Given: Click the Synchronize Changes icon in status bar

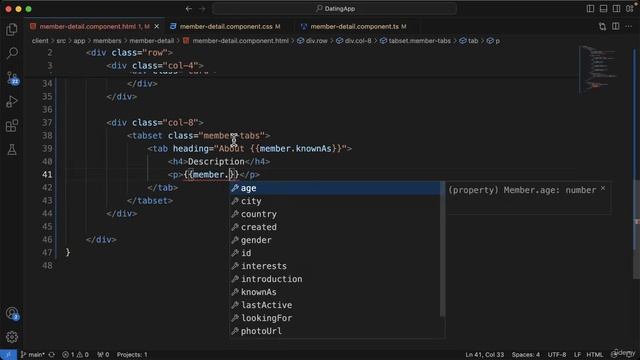Looking at the screenshot, I should pyautogui.click(x=51, y=355).
